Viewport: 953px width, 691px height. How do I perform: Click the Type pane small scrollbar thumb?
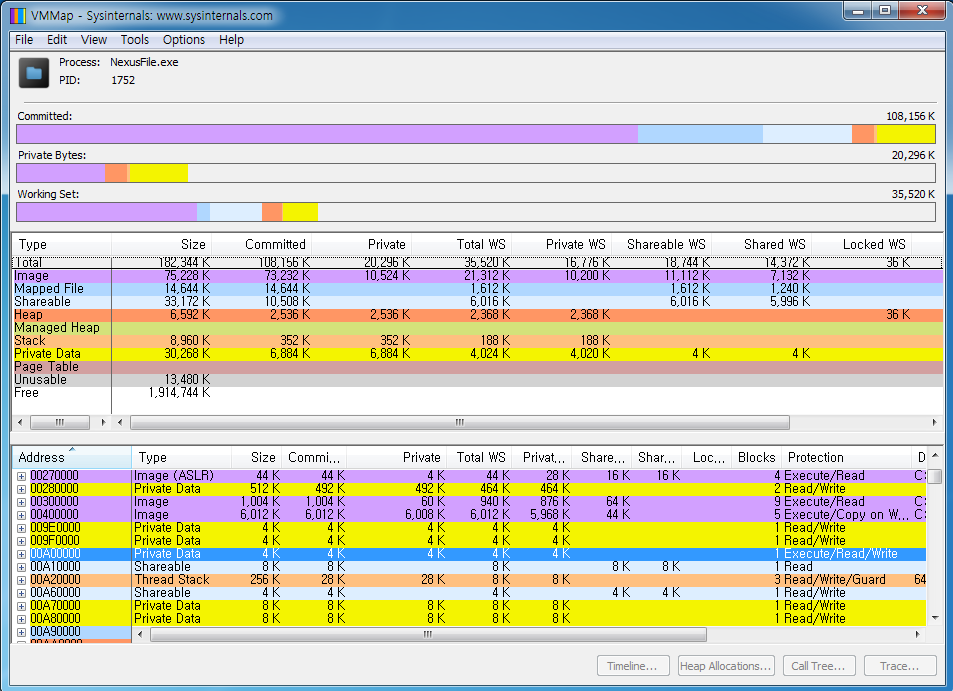pos(60,422)
